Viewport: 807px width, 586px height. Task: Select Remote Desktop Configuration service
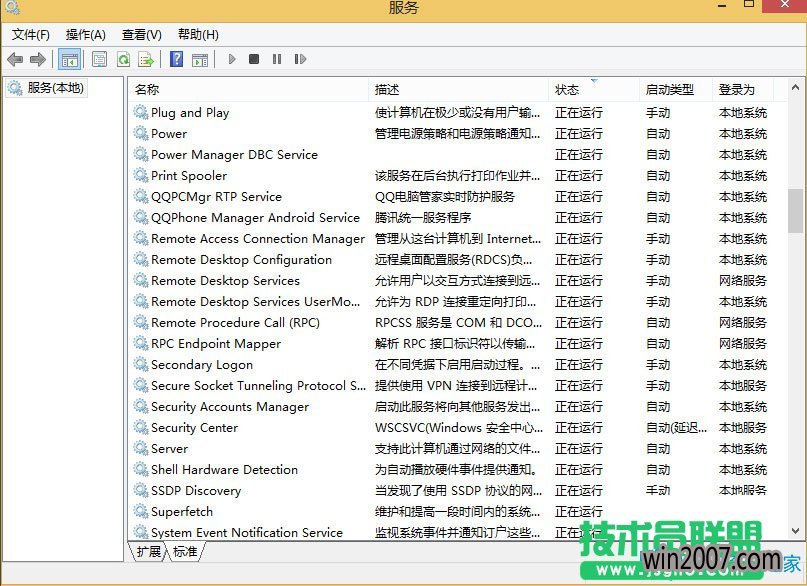458,259
